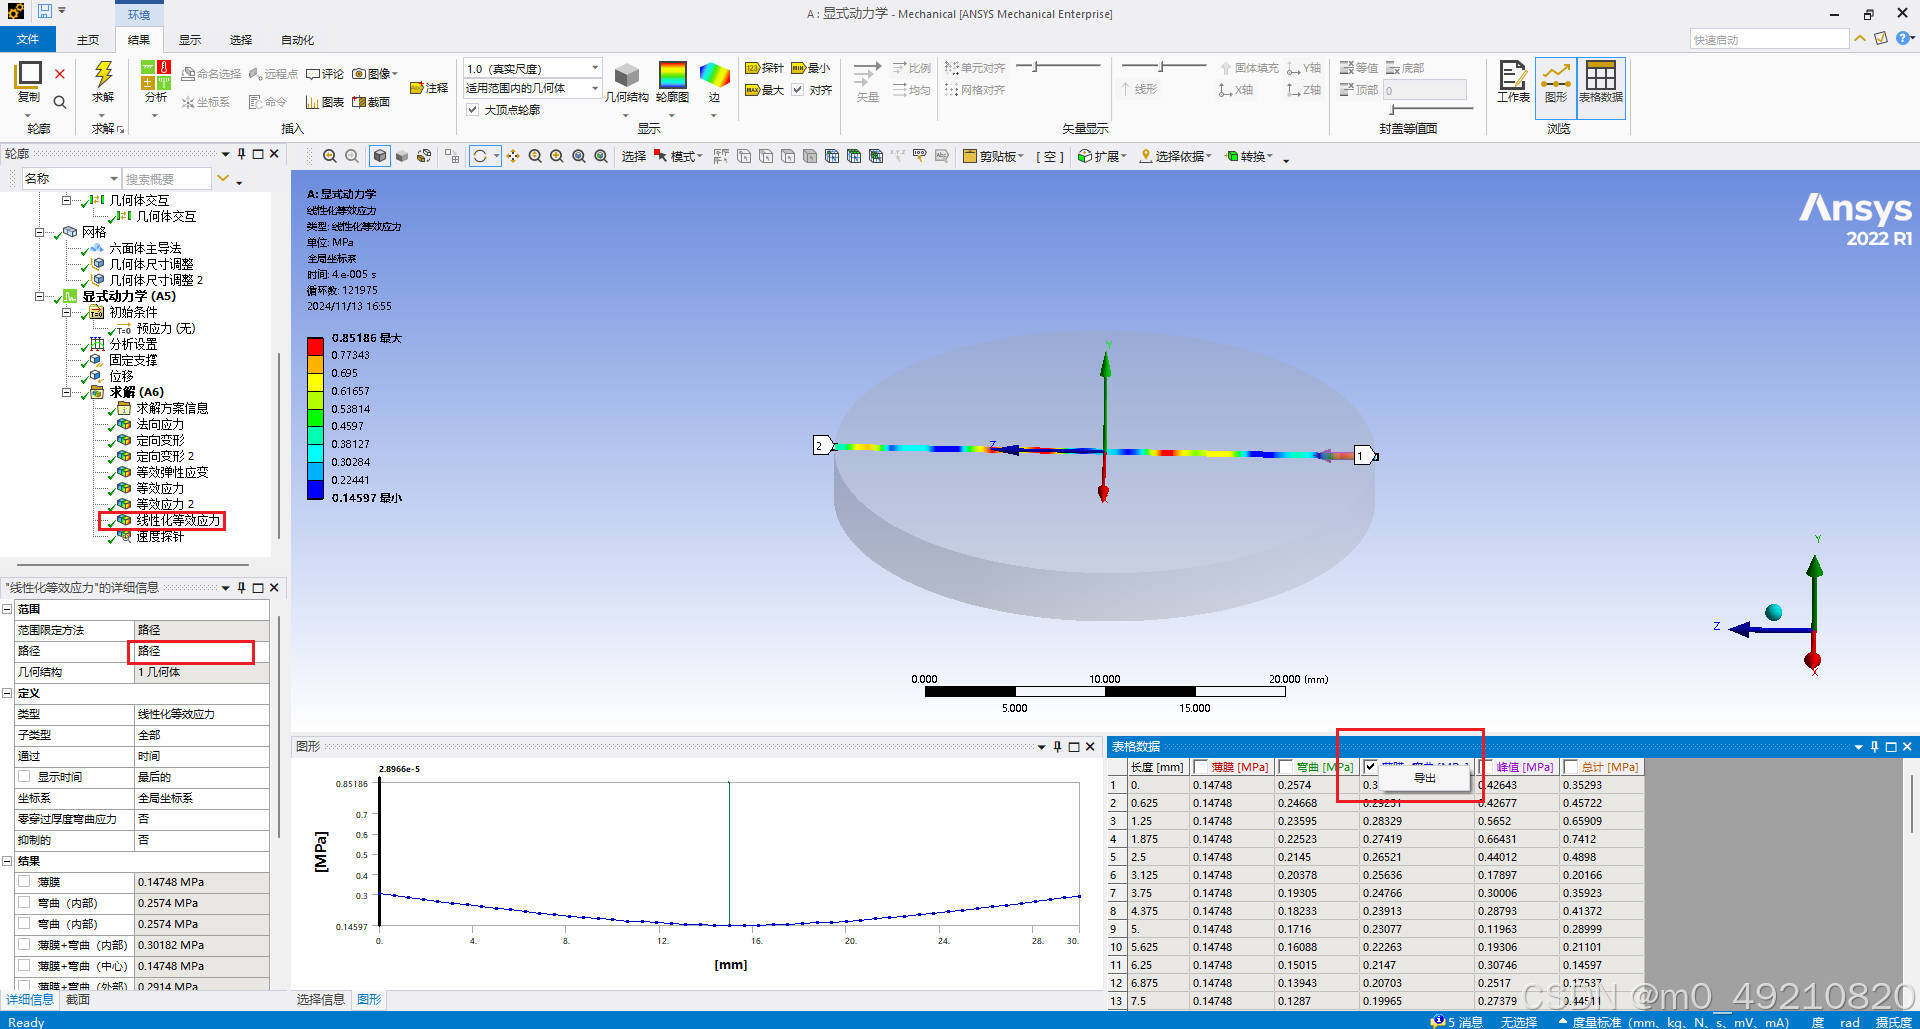Viewport: 1920px width, 1029px height.
Task: Click the 求解 (Solve) lightning icon
Action: pyautogui.click(x=103, y=75)
